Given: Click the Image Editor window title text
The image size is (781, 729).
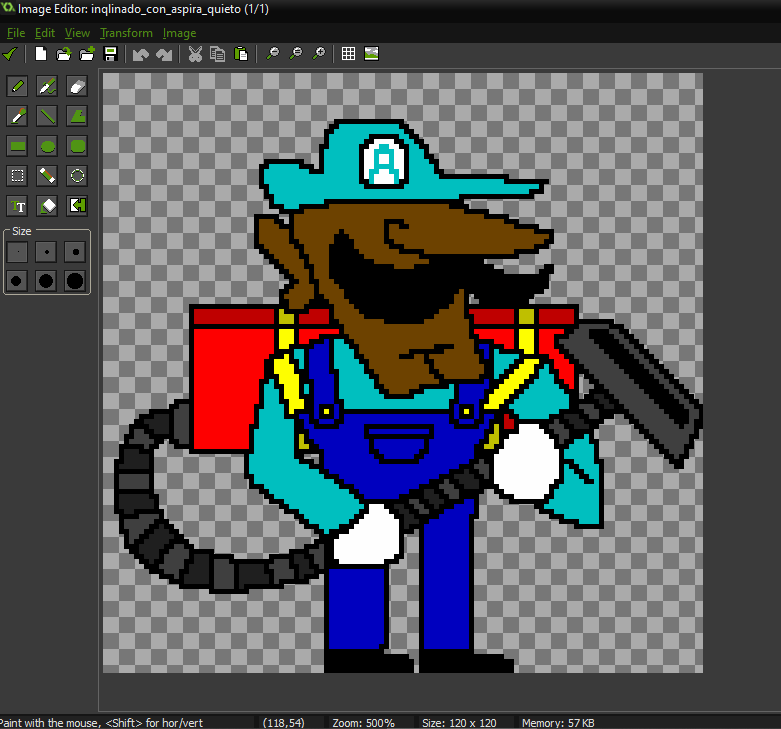Looking at the screenshot, I should click(x=143, y=9).
